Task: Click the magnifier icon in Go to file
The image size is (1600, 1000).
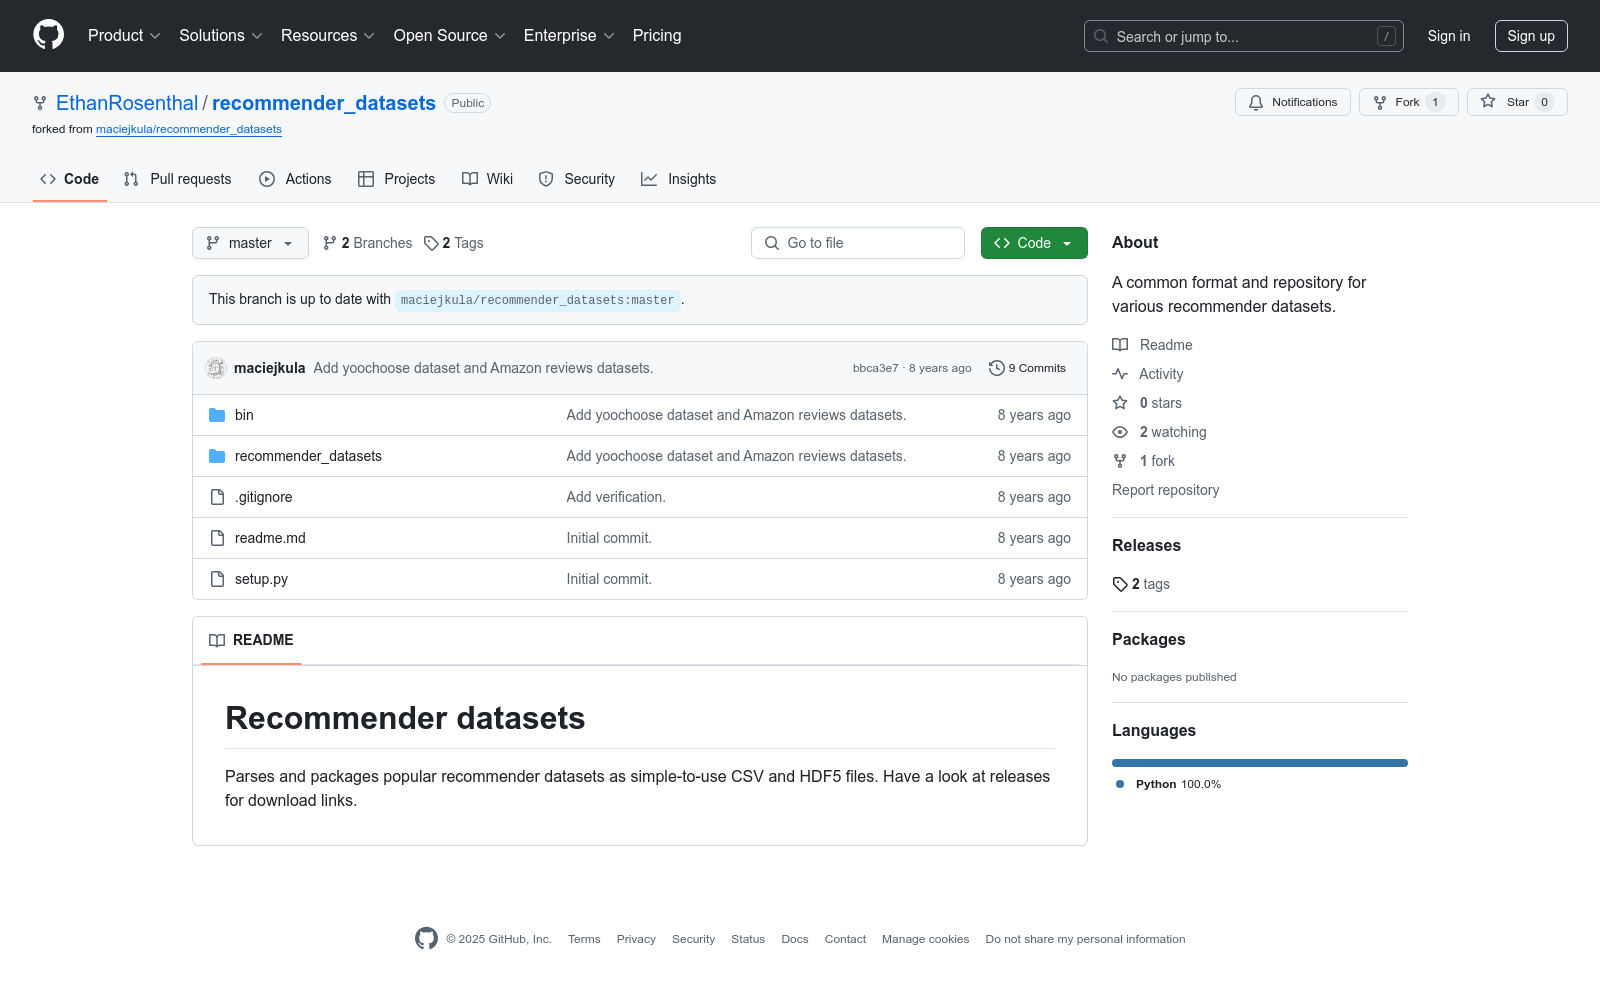Action: [x=772, y=243]
